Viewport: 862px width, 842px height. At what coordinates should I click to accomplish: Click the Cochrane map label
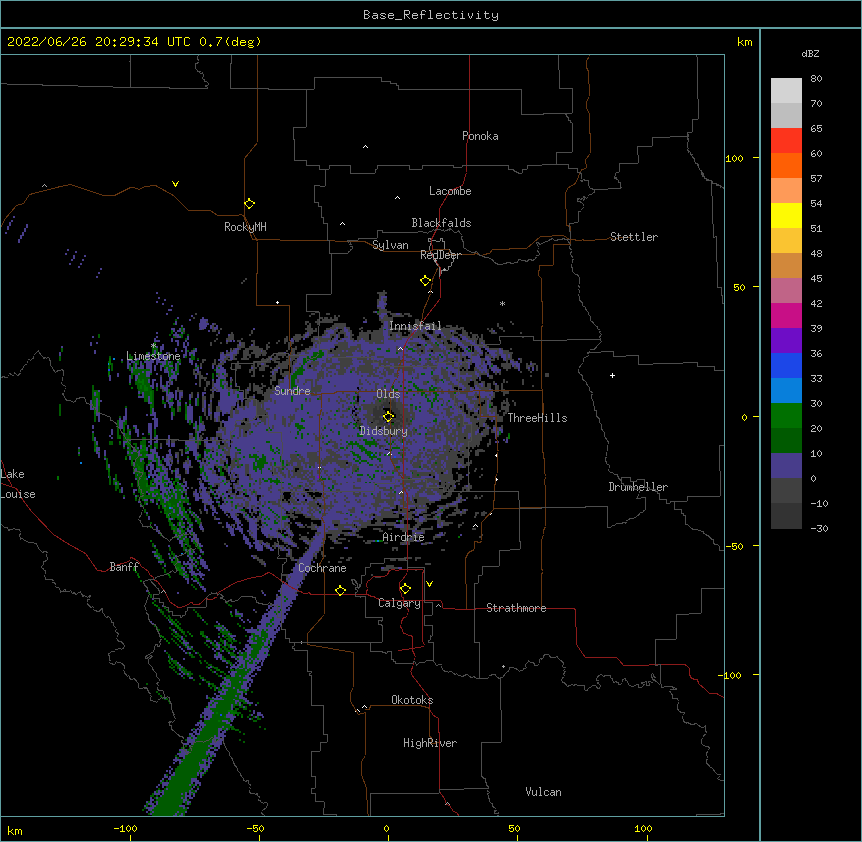pyautogui.click(x=322, y=568)
